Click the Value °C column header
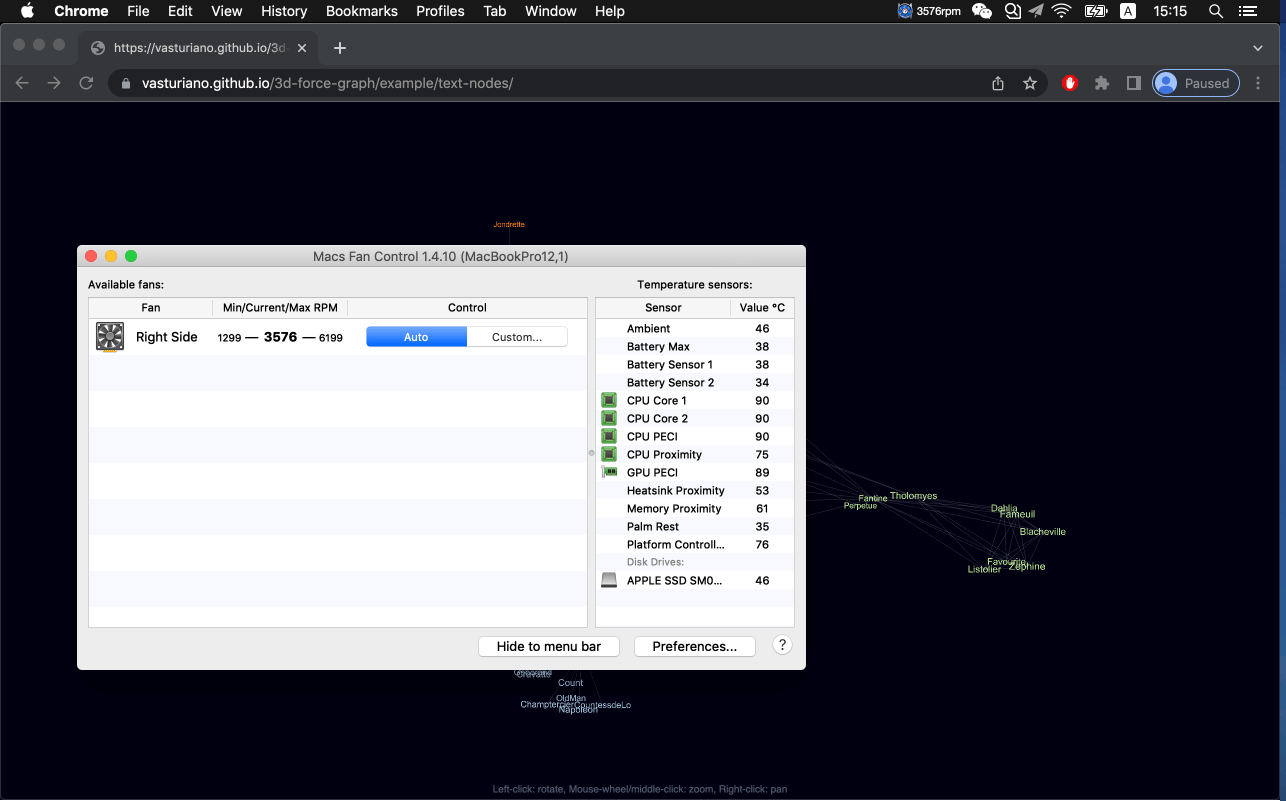This screenshot has width=1286, height=801. coord(762,307)
